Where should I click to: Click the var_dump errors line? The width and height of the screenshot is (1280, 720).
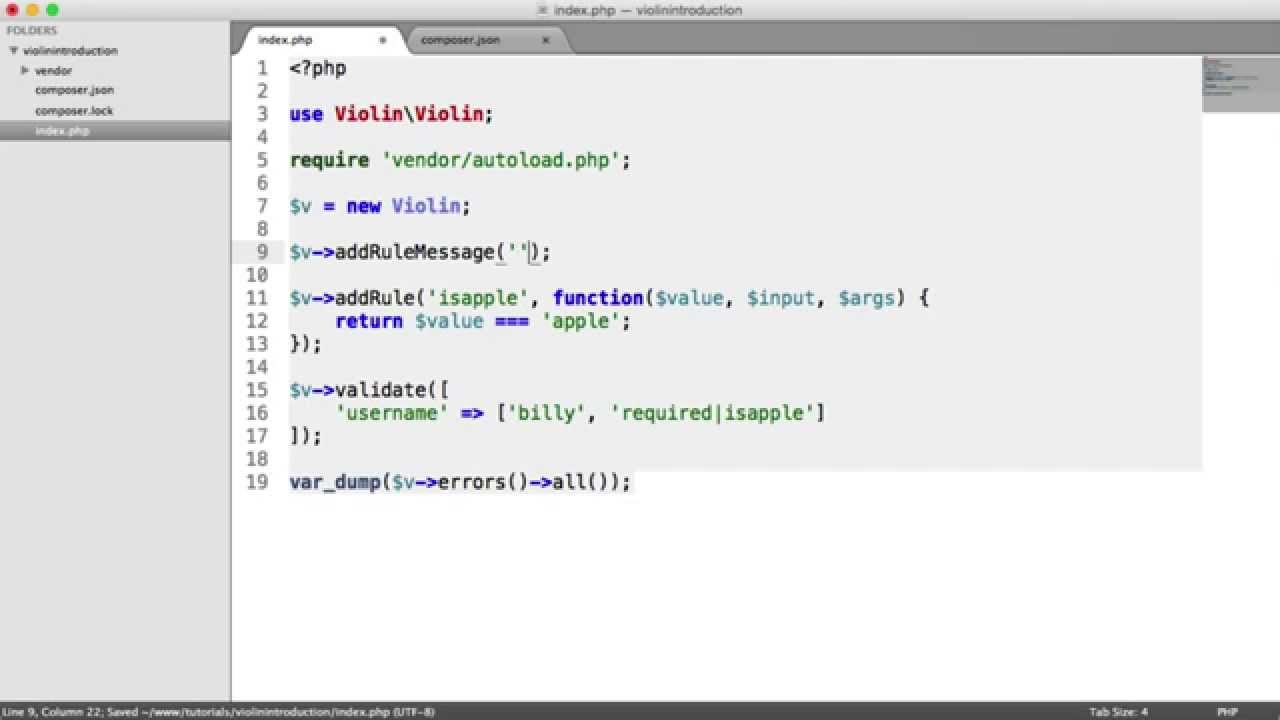pyautogui.click(x=461, y=482)
